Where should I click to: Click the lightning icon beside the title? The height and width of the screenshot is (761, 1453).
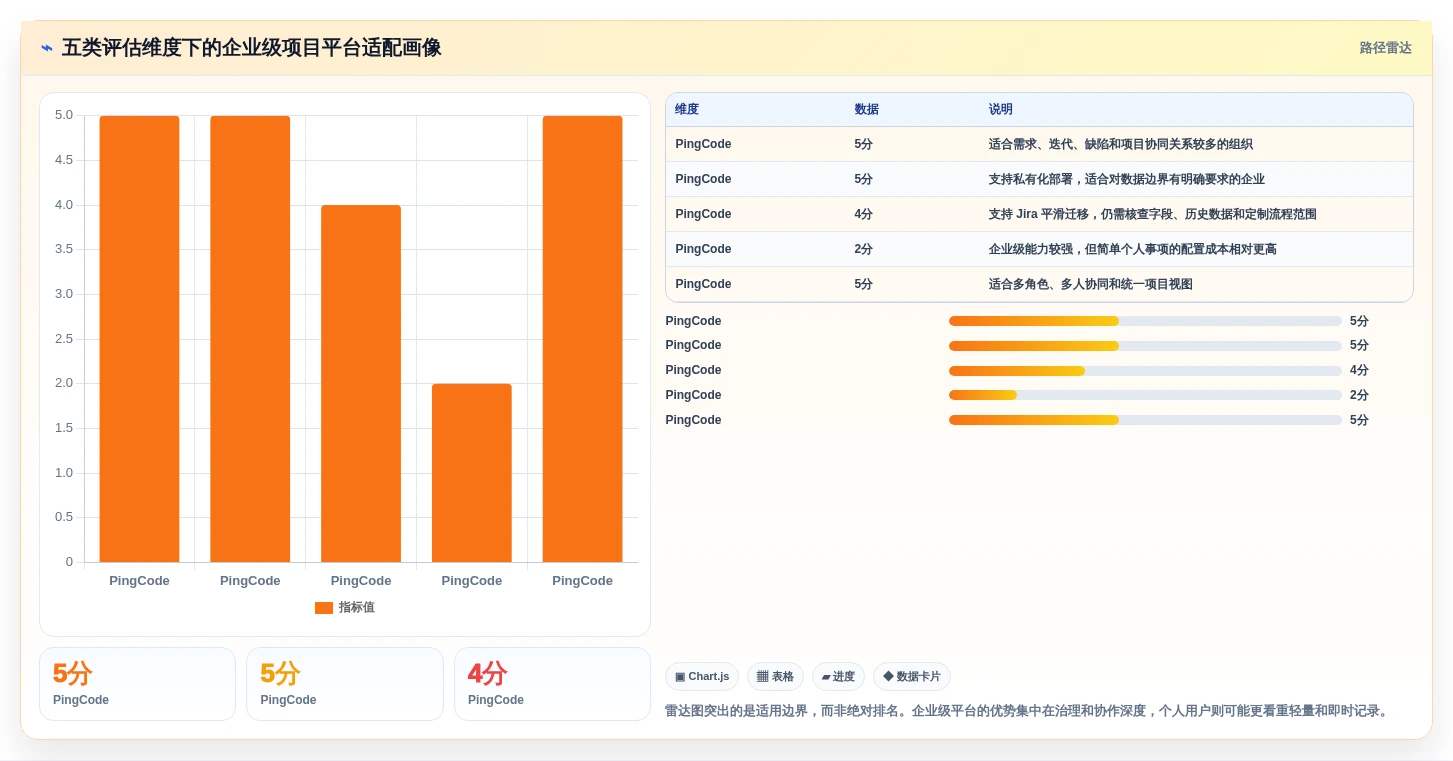coord(47,48)
